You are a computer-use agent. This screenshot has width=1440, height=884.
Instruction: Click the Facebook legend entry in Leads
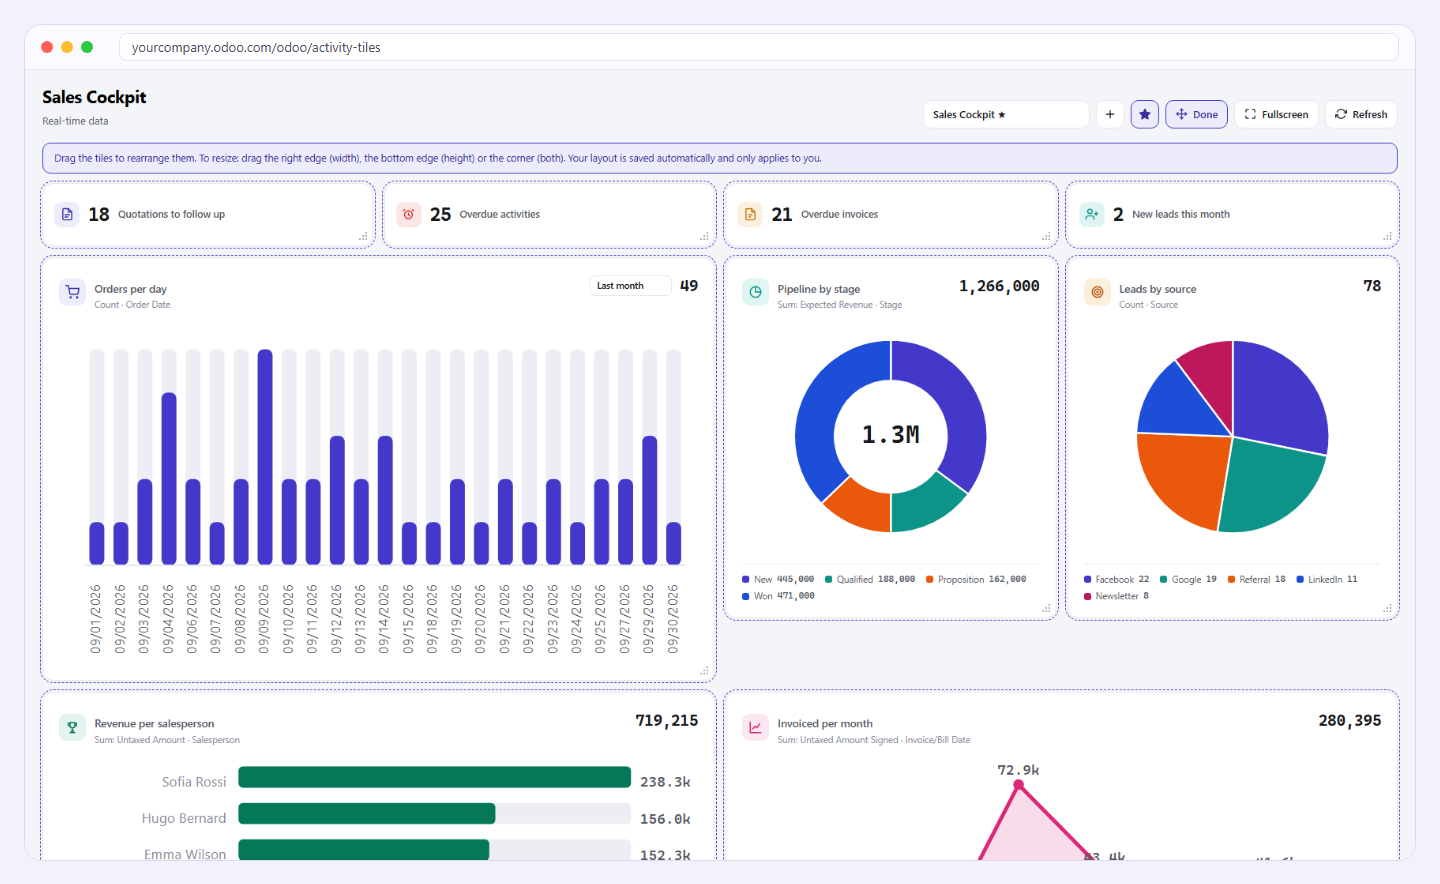coord(1116,580)
